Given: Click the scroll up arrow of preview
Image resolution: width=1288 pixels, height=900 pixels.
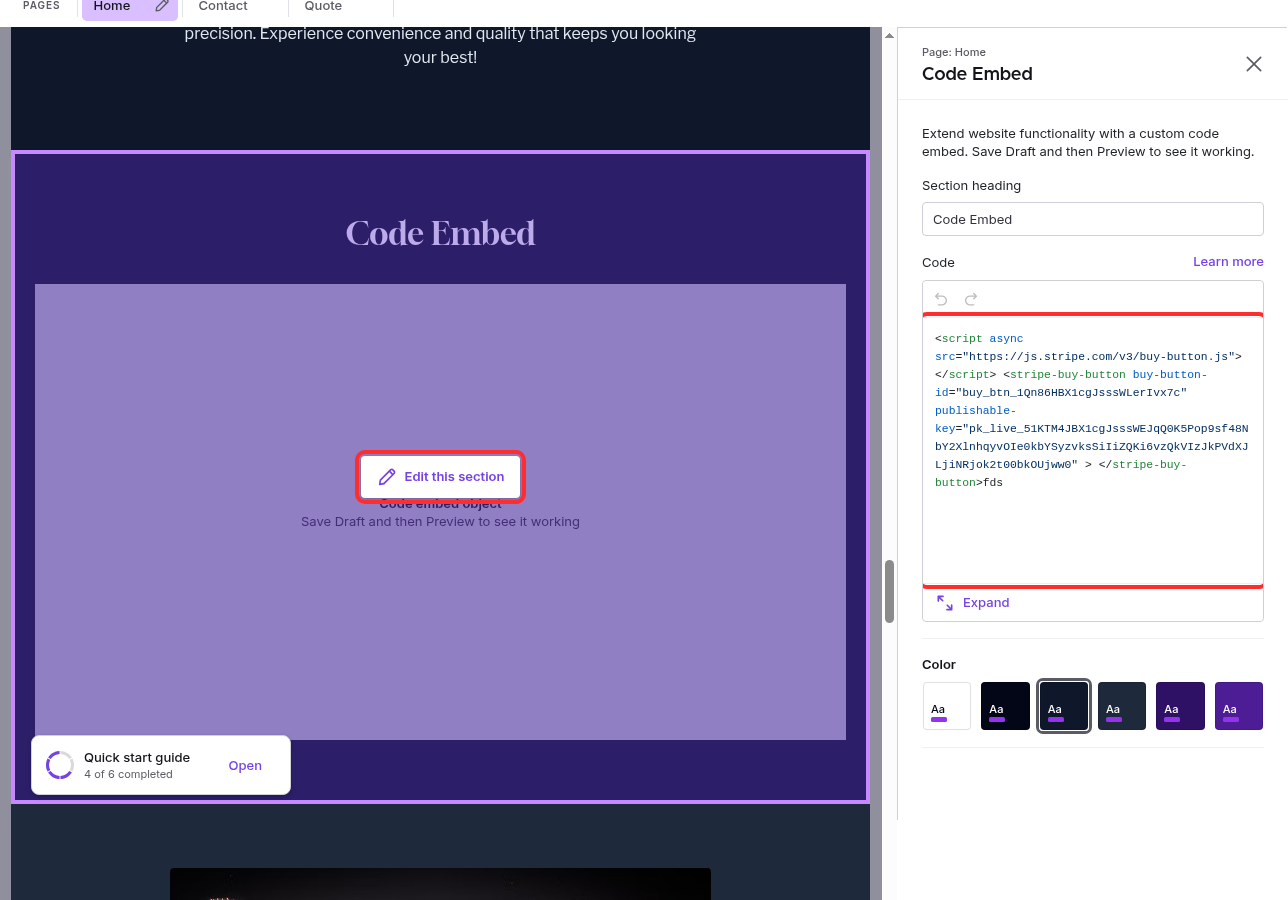Looking at the screenshot, I should click(889, 36).
